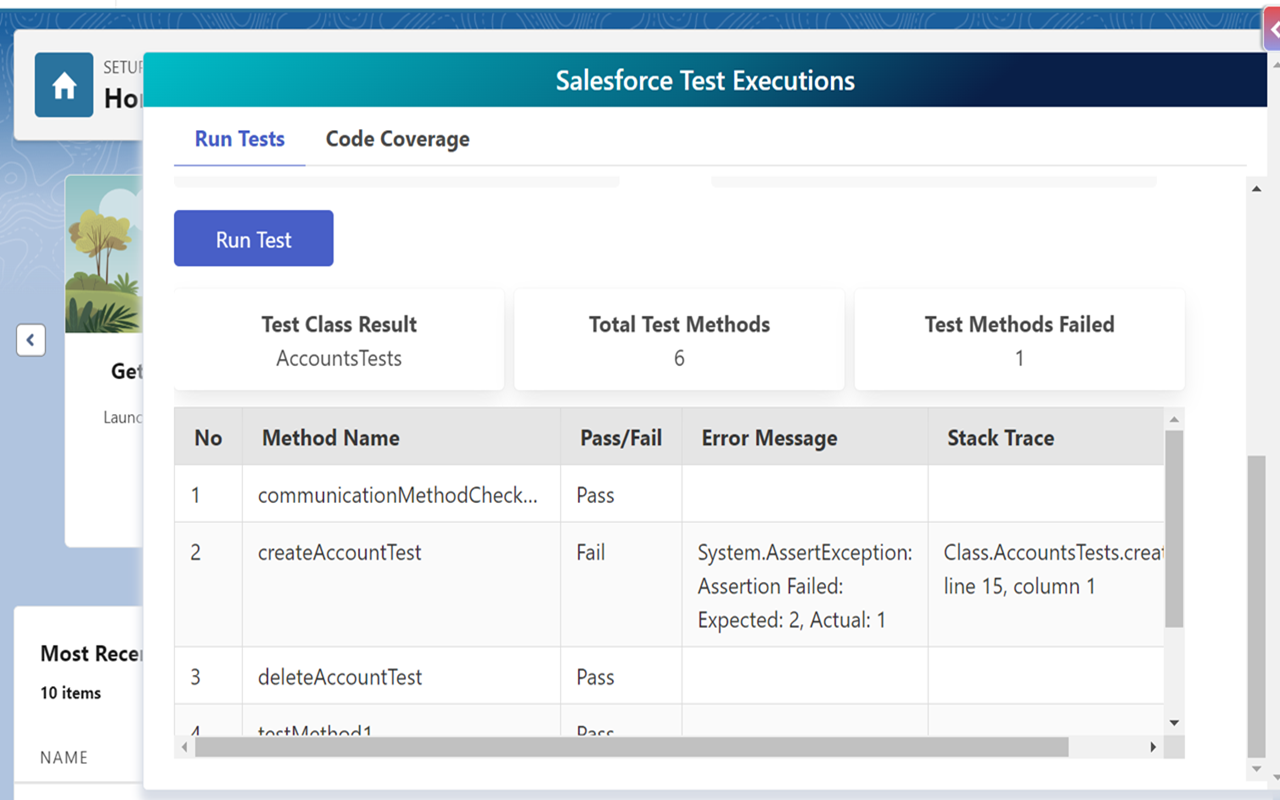Viewport: 1280px width, 800px height.
Task: Switch to the Run Tests tab
Action: point(240,139)
